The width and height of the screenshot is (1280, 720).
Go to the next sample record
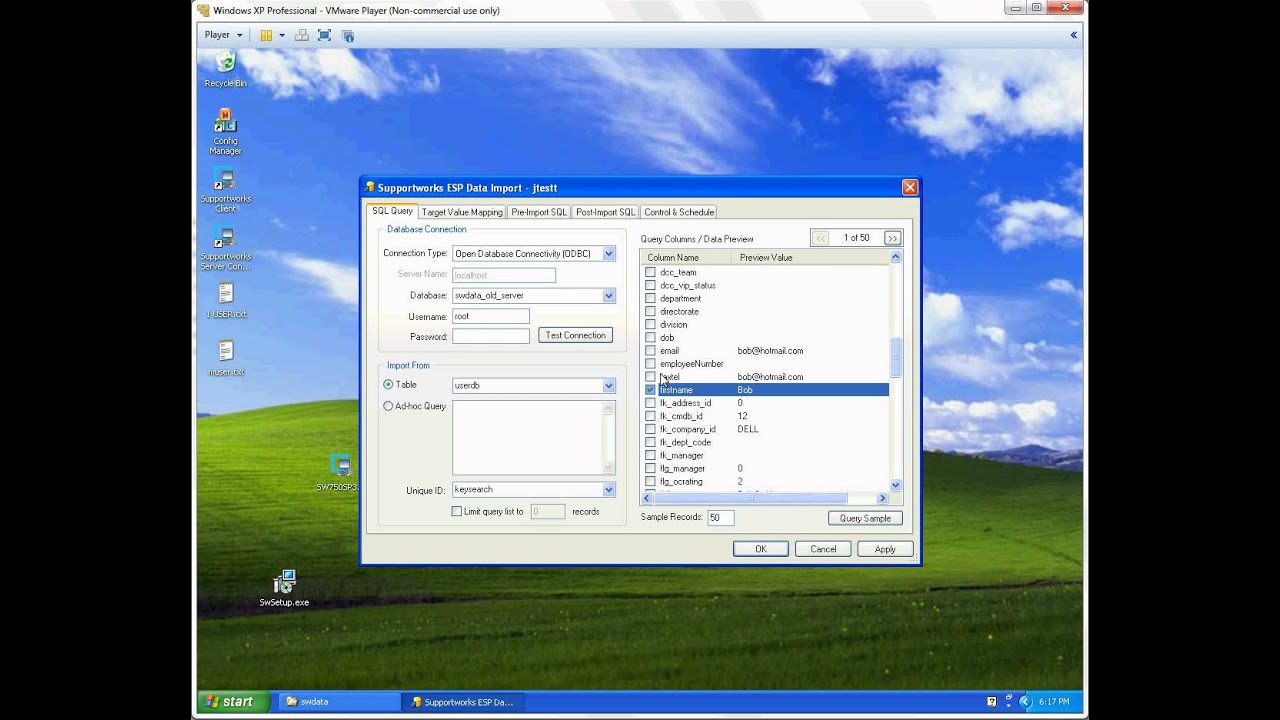pyautogui.click(x=892, y=238)
